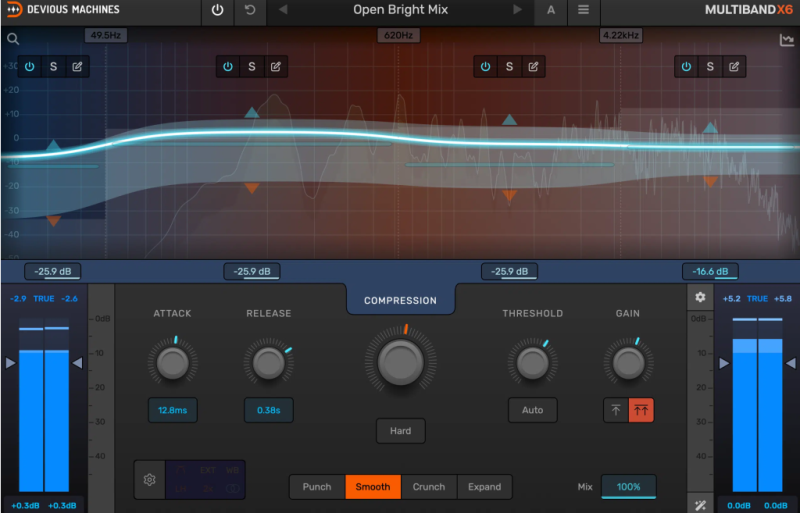Image resolution: width=800 pixels, height=513 pixels.
Task: Click the 620Hz crossover frequency label
Action: [398, 35]
